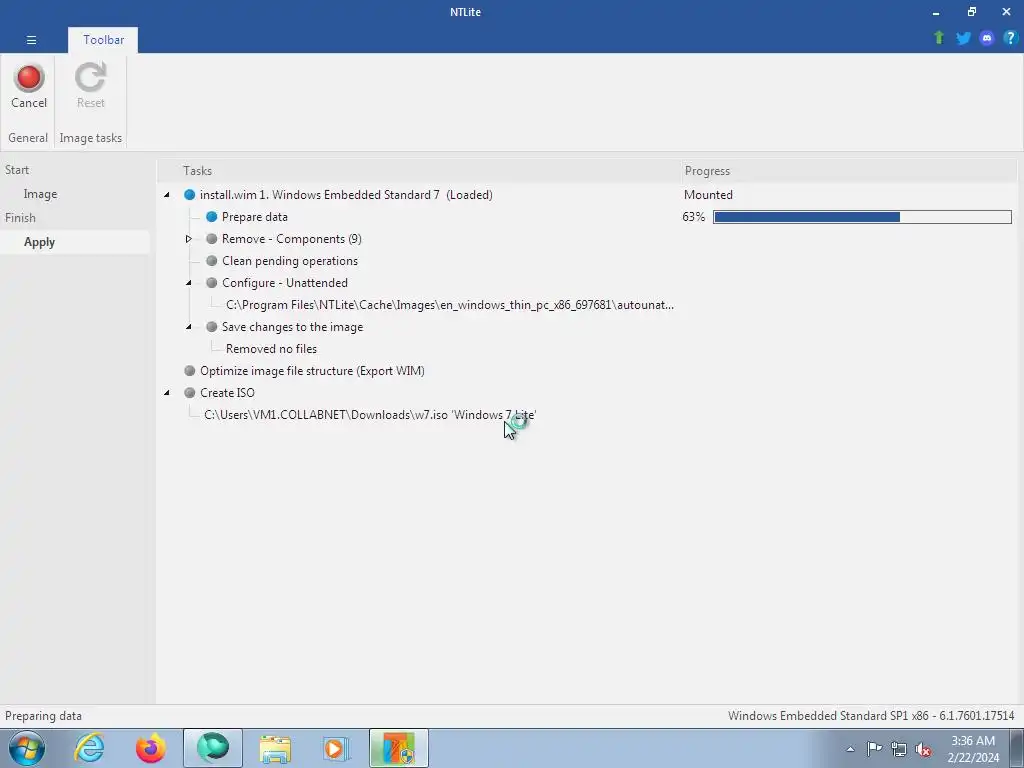Open Windows Start orb

coord(27,748)
